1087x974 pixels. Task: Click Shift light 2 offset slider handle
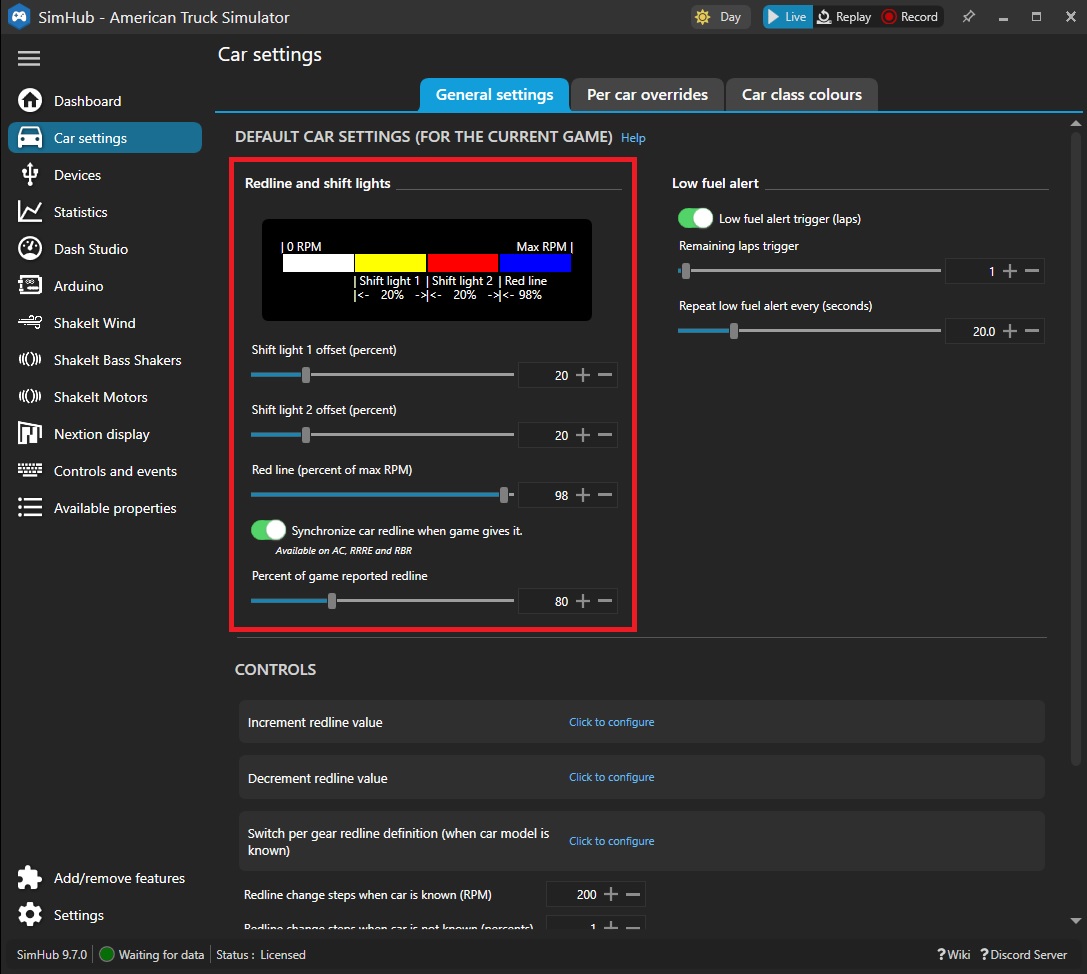306,435
